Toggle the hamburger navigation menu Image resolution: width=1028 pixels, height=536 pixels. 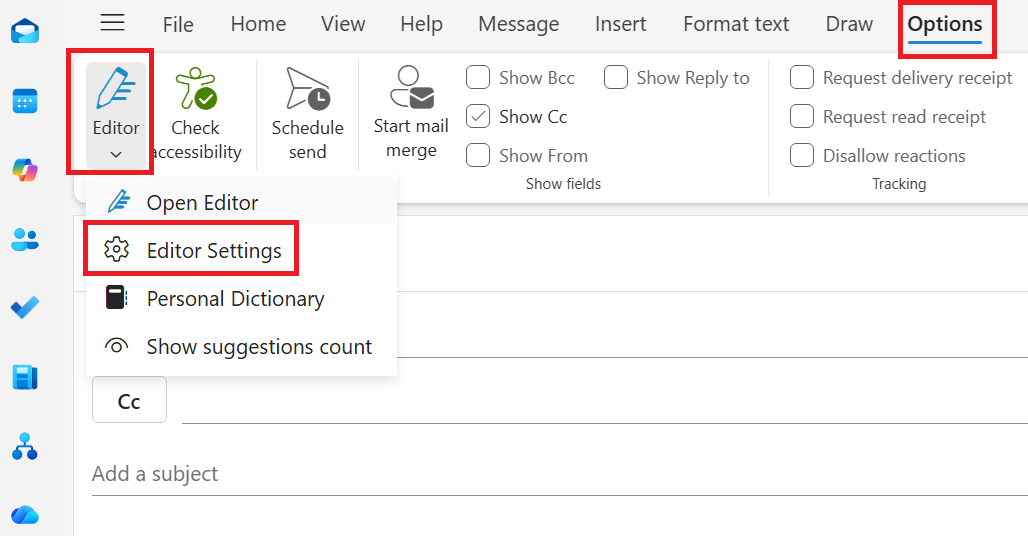coord(113,23)
